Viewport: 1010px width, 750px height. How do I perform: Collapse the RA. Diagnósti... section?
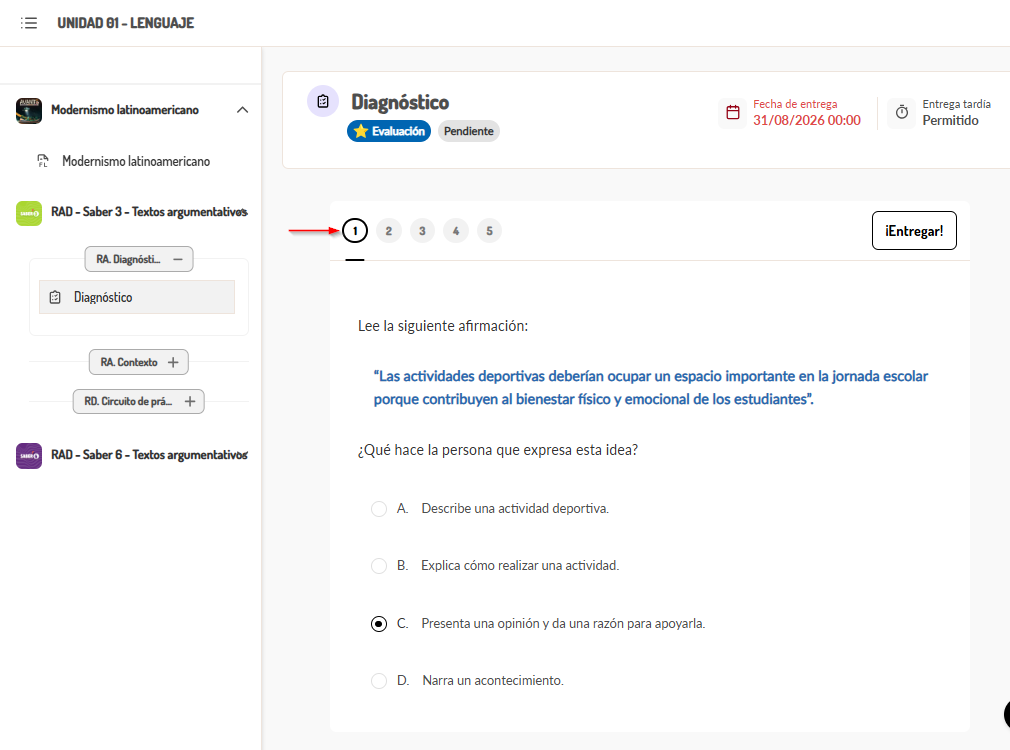[138, 259]
